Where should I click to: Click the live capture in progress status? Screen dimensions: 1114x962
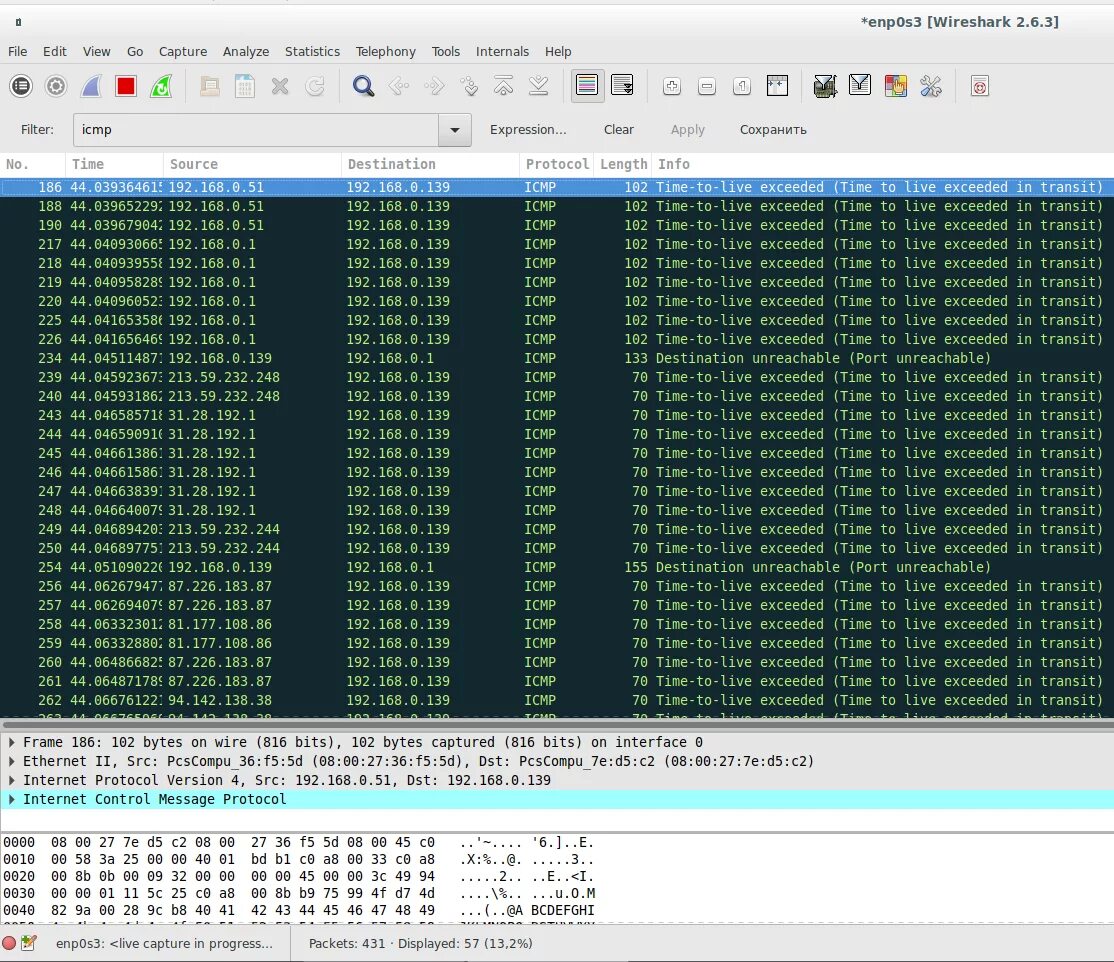click(164, 944)
